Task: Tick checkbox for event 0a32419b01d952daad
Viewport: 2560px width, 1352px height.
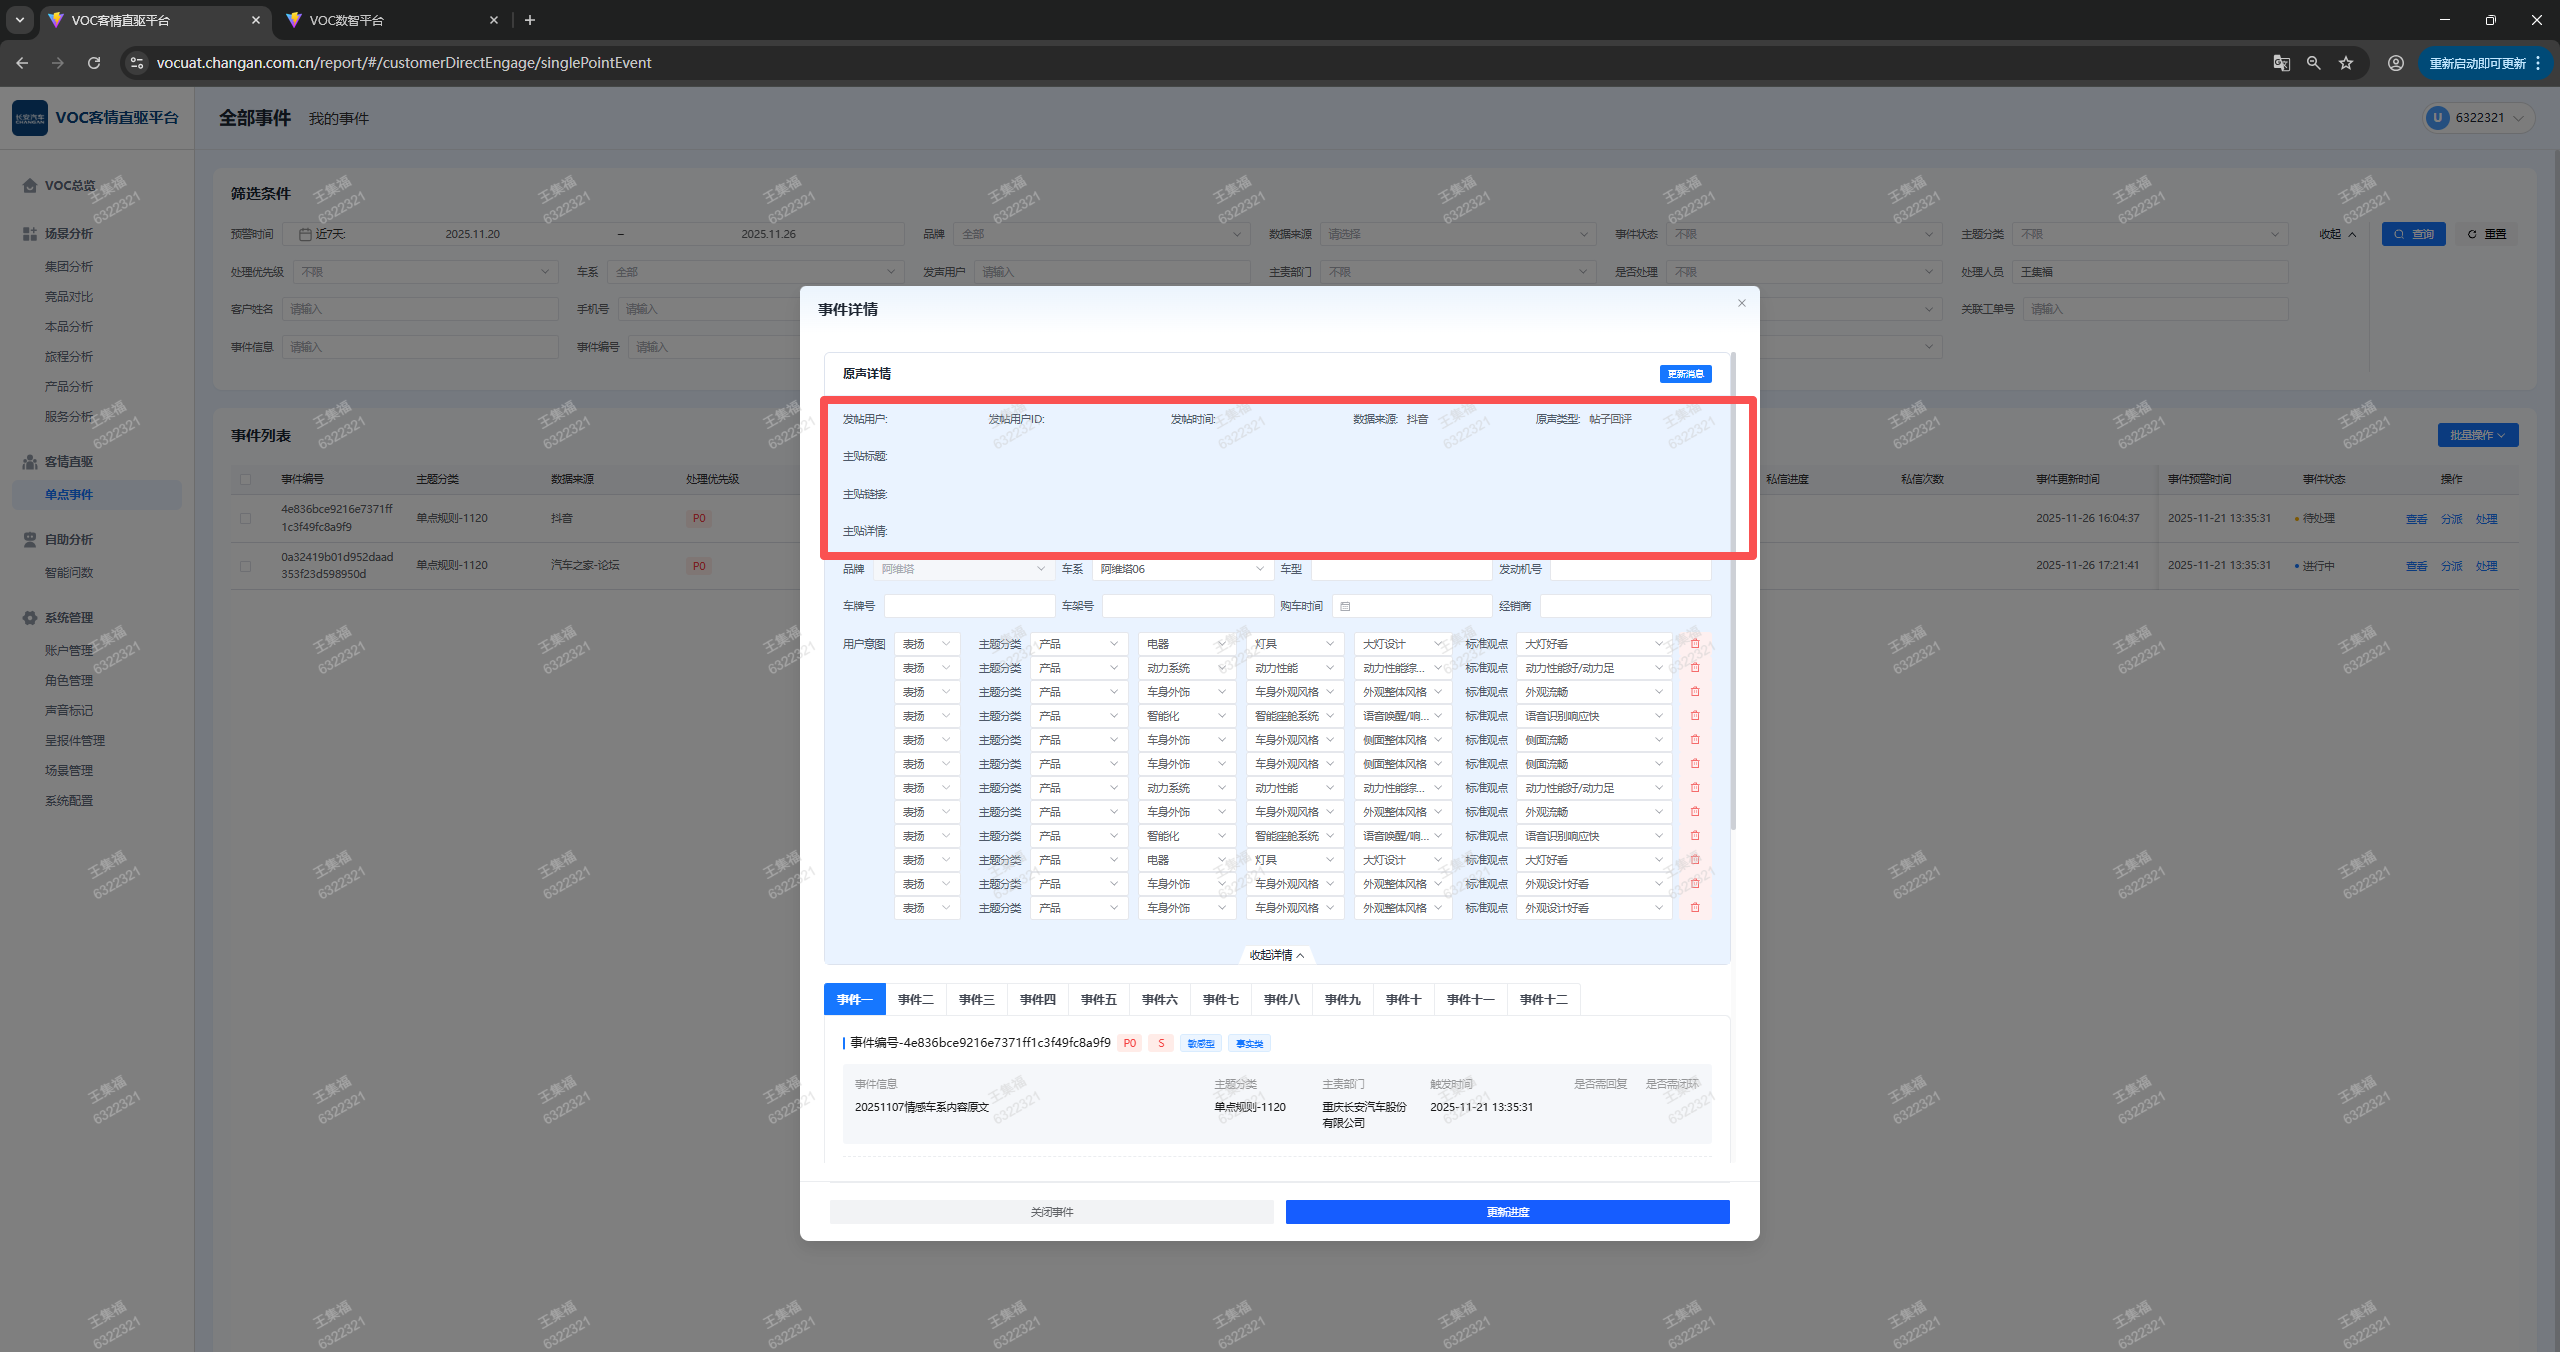Action: [245, 566]
